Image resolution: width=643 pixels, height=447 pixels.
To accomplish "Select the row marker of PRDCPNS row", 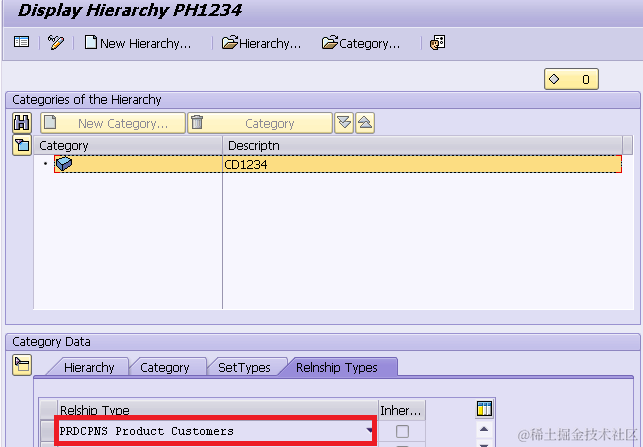I will [49, 431].
